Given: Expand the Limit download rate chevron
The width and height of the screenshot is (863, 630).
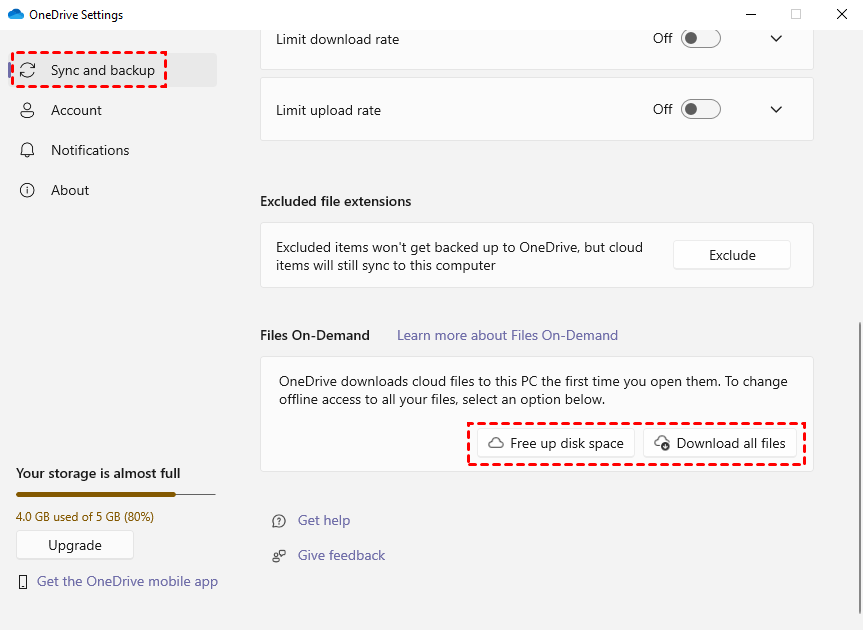Looking at the screenshot, I should (x=777, y=39).
